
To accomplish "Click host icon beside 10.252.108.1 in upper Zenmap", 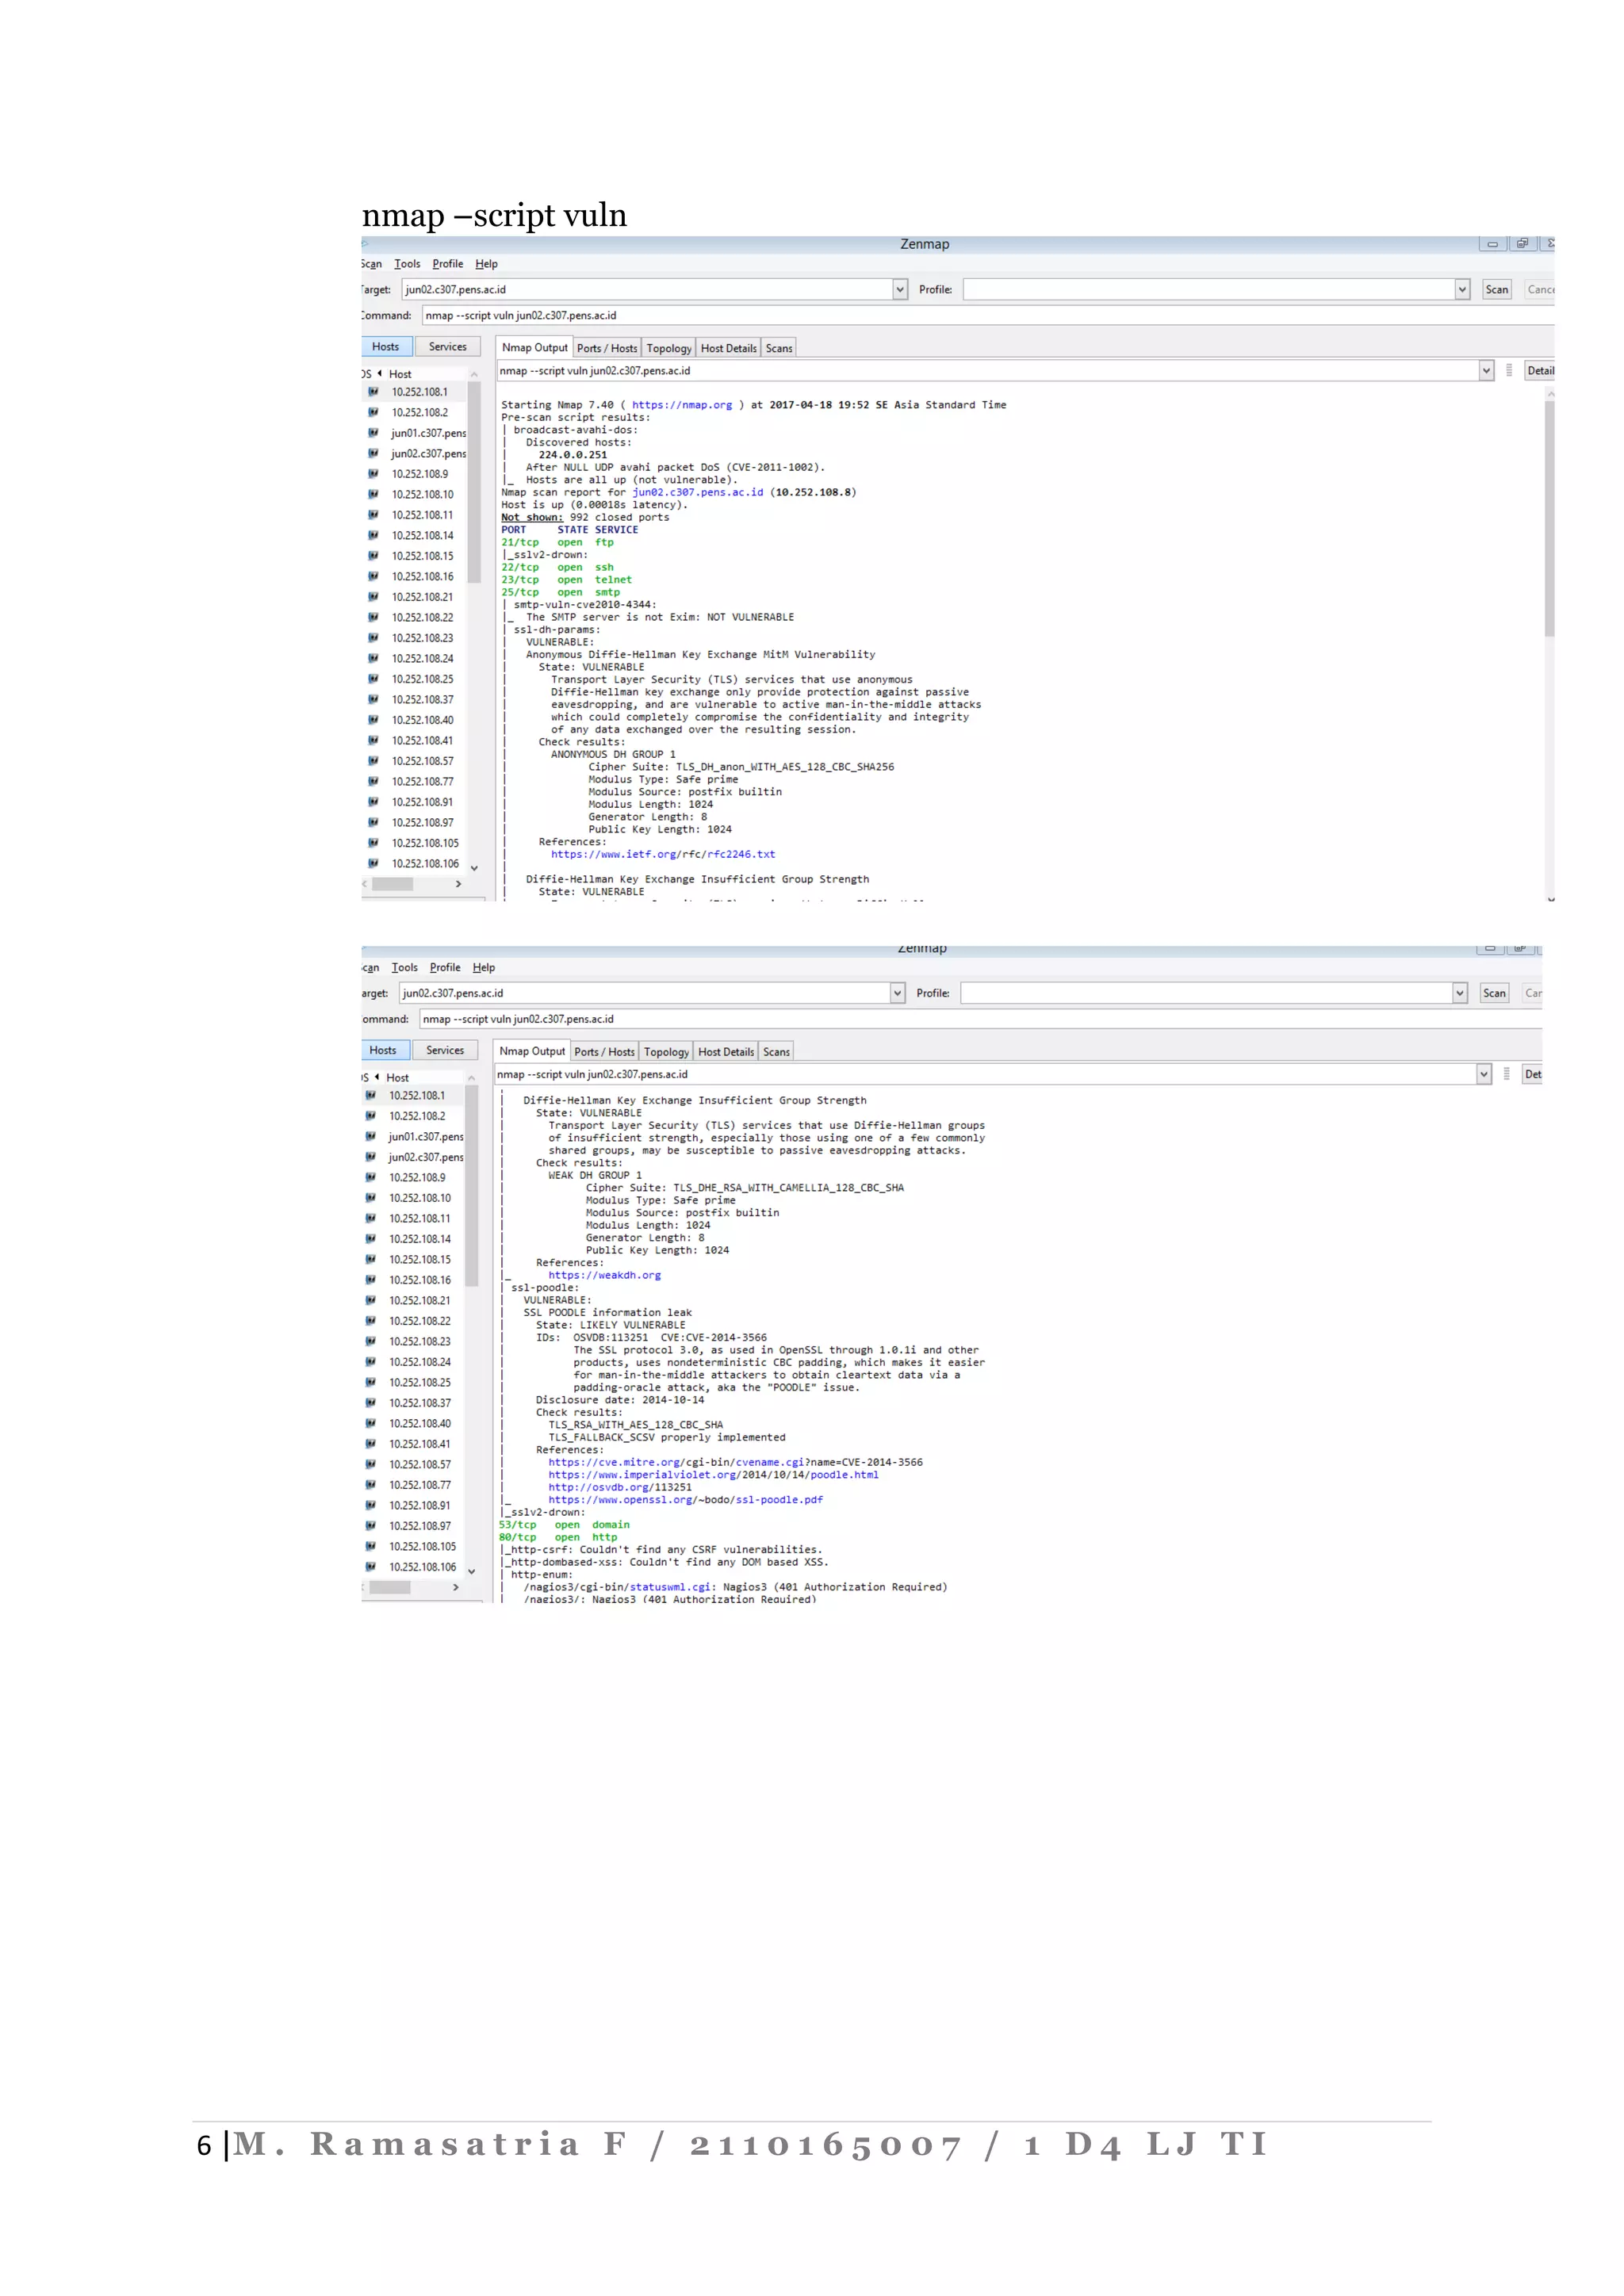I will click(373, 392).
